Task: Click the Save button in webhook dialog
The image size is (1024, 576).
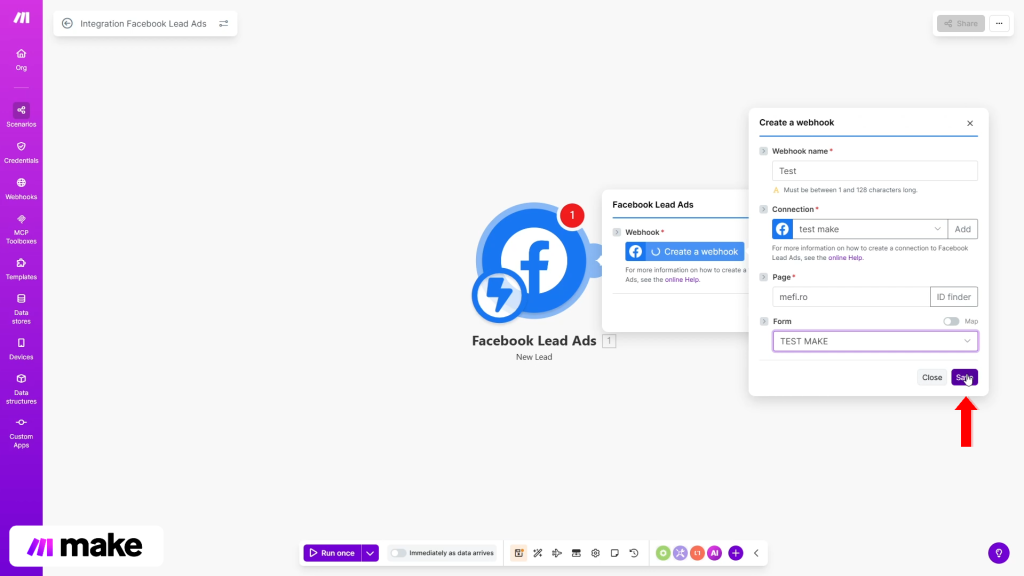Action: click(x=964, y=377)
